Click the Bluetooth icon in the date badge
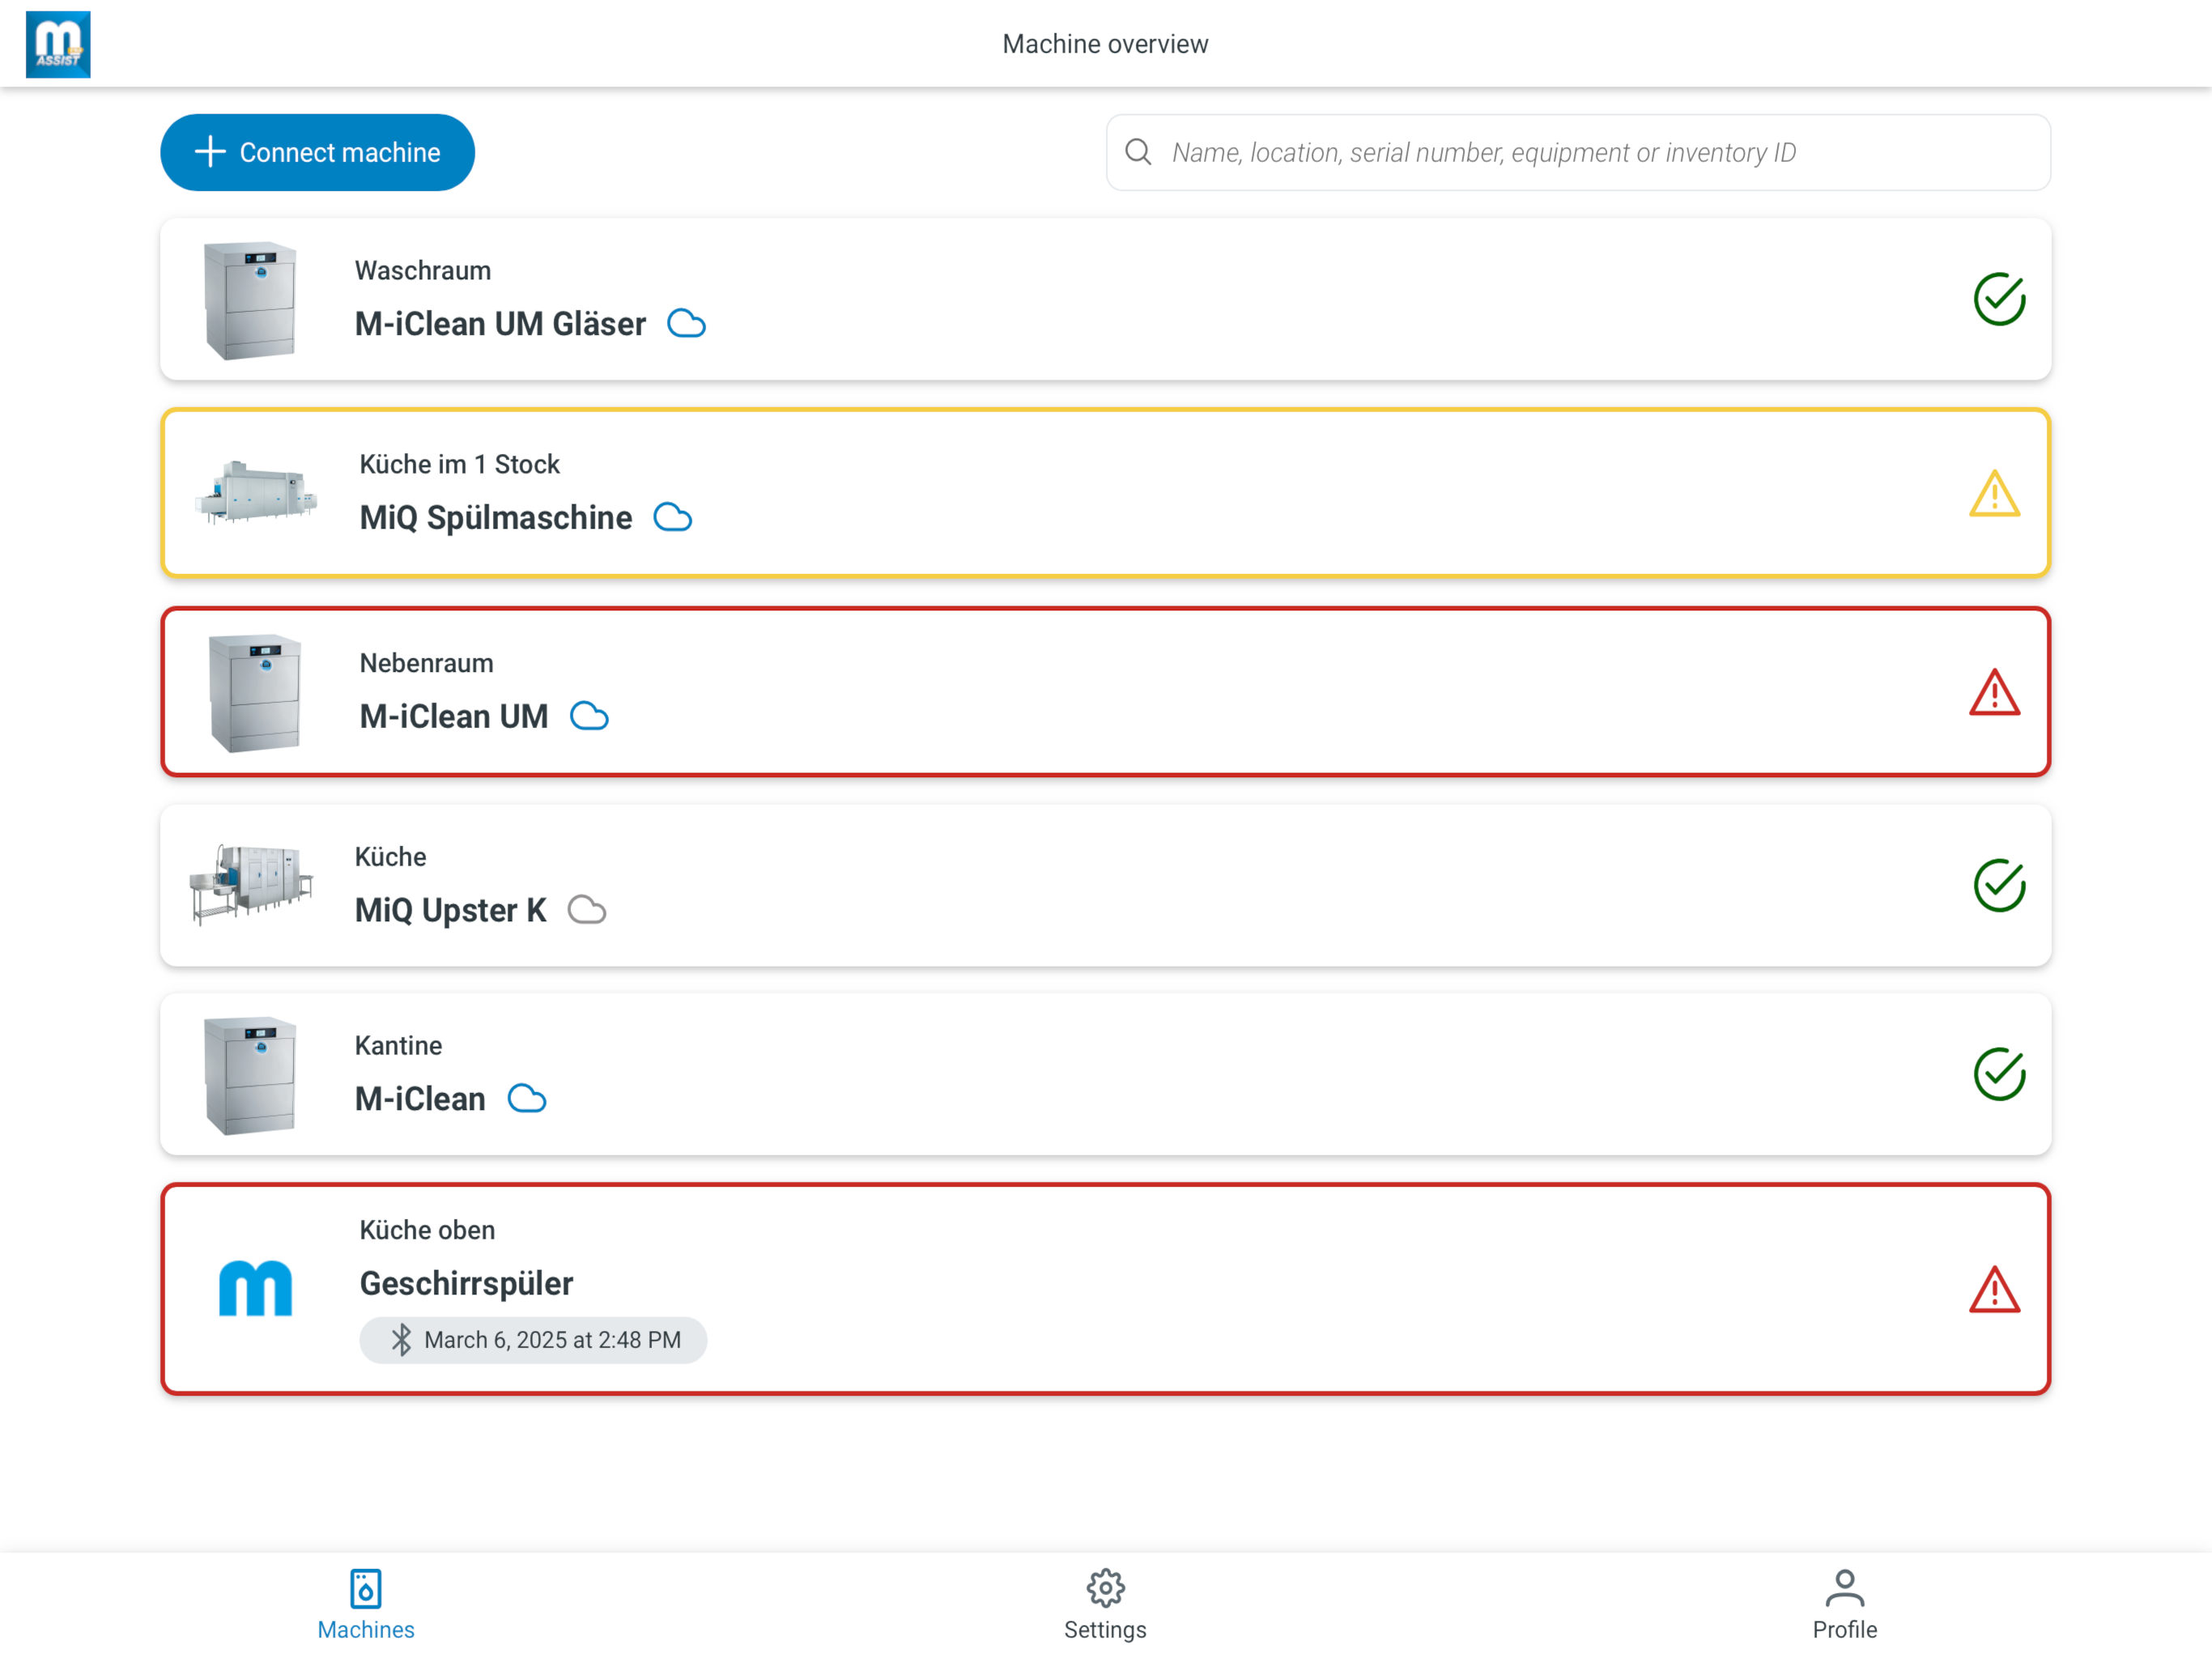 tap(401, 1340)
